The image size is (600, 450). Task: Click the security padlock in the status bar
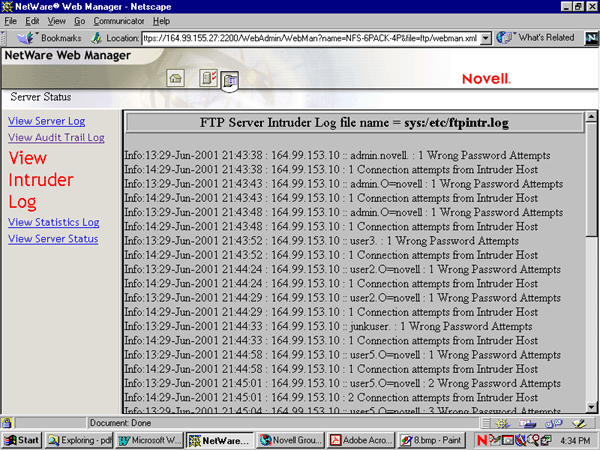(x=8, y=423)
